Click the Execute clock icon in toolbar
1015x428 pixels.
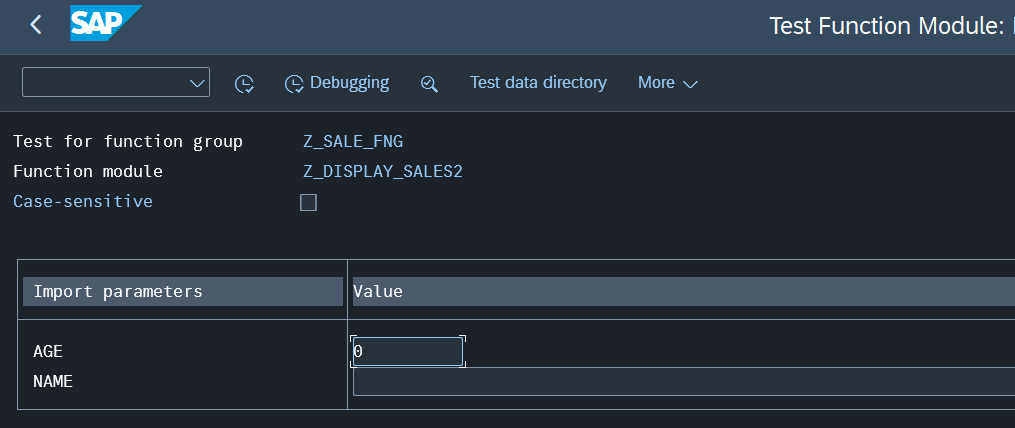[x=244, y=83]
